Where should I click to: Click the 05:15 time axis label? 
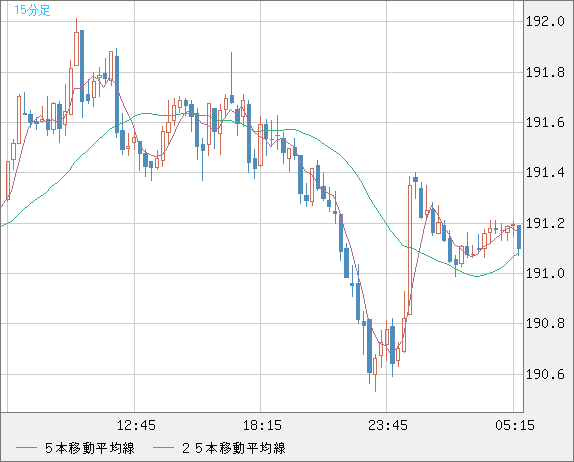tap(515, 425)
